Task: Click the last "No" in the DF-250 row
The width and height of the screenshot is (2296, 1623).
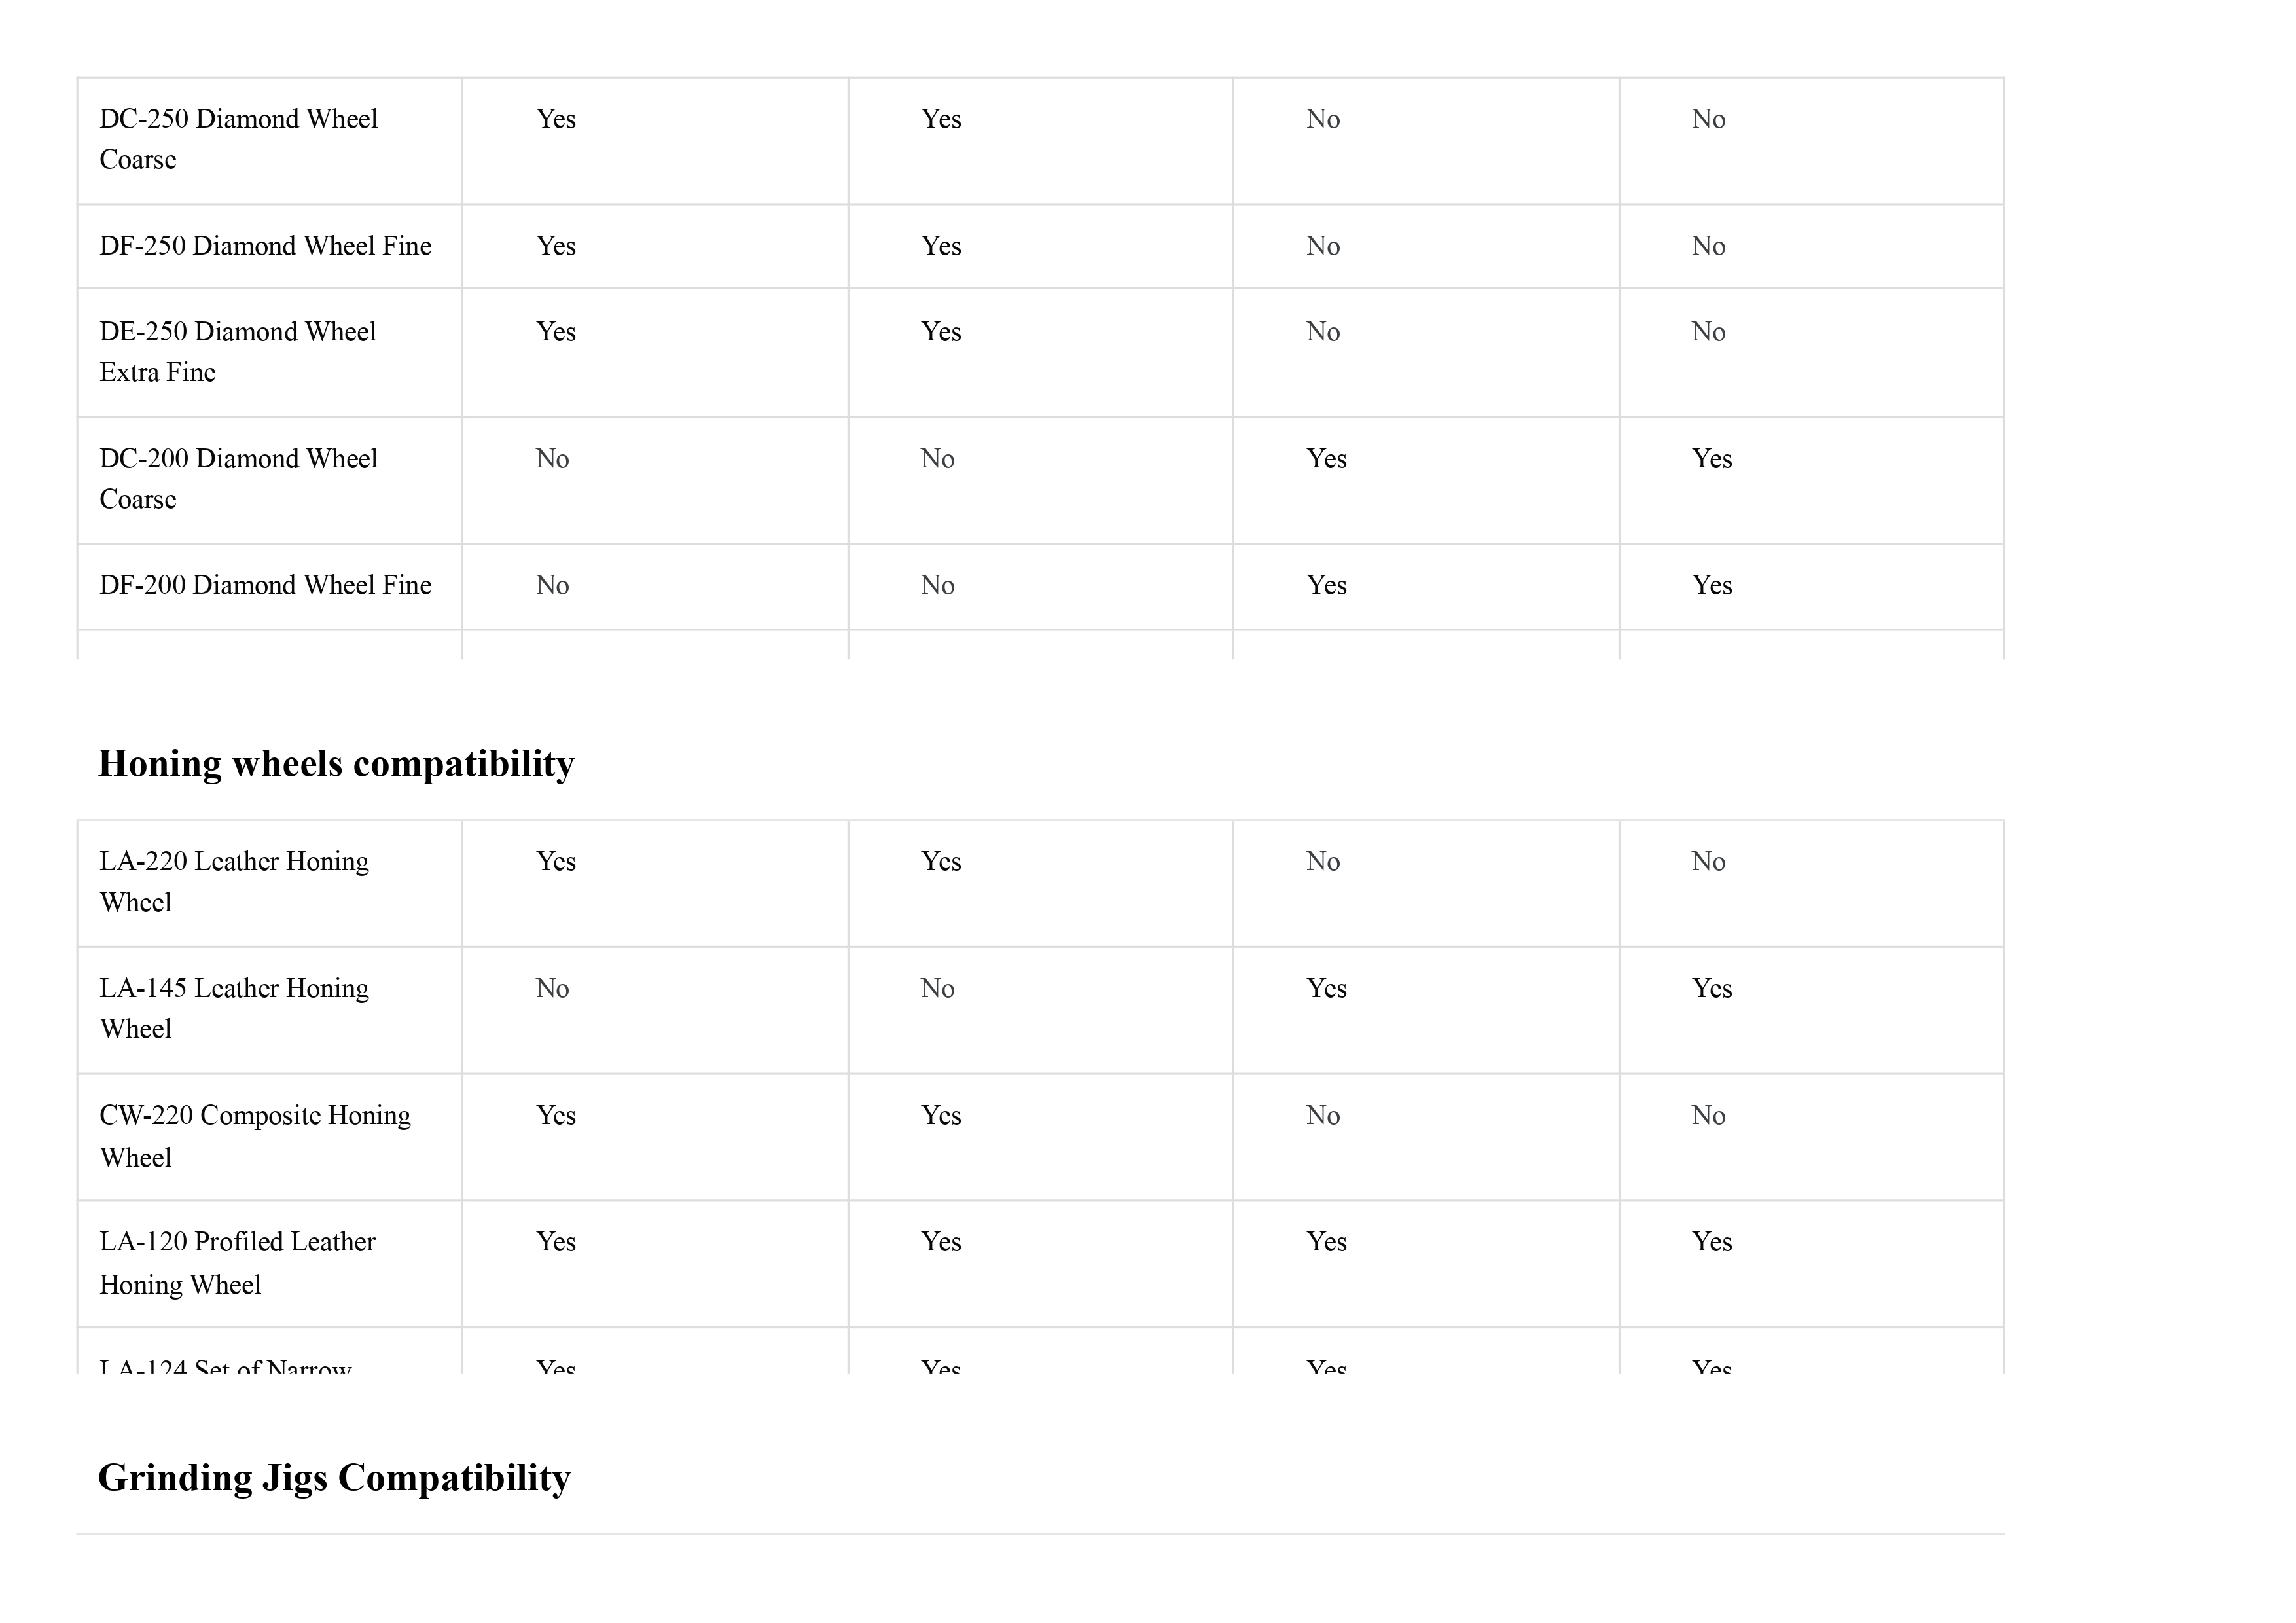Action: coord(1708,246)
